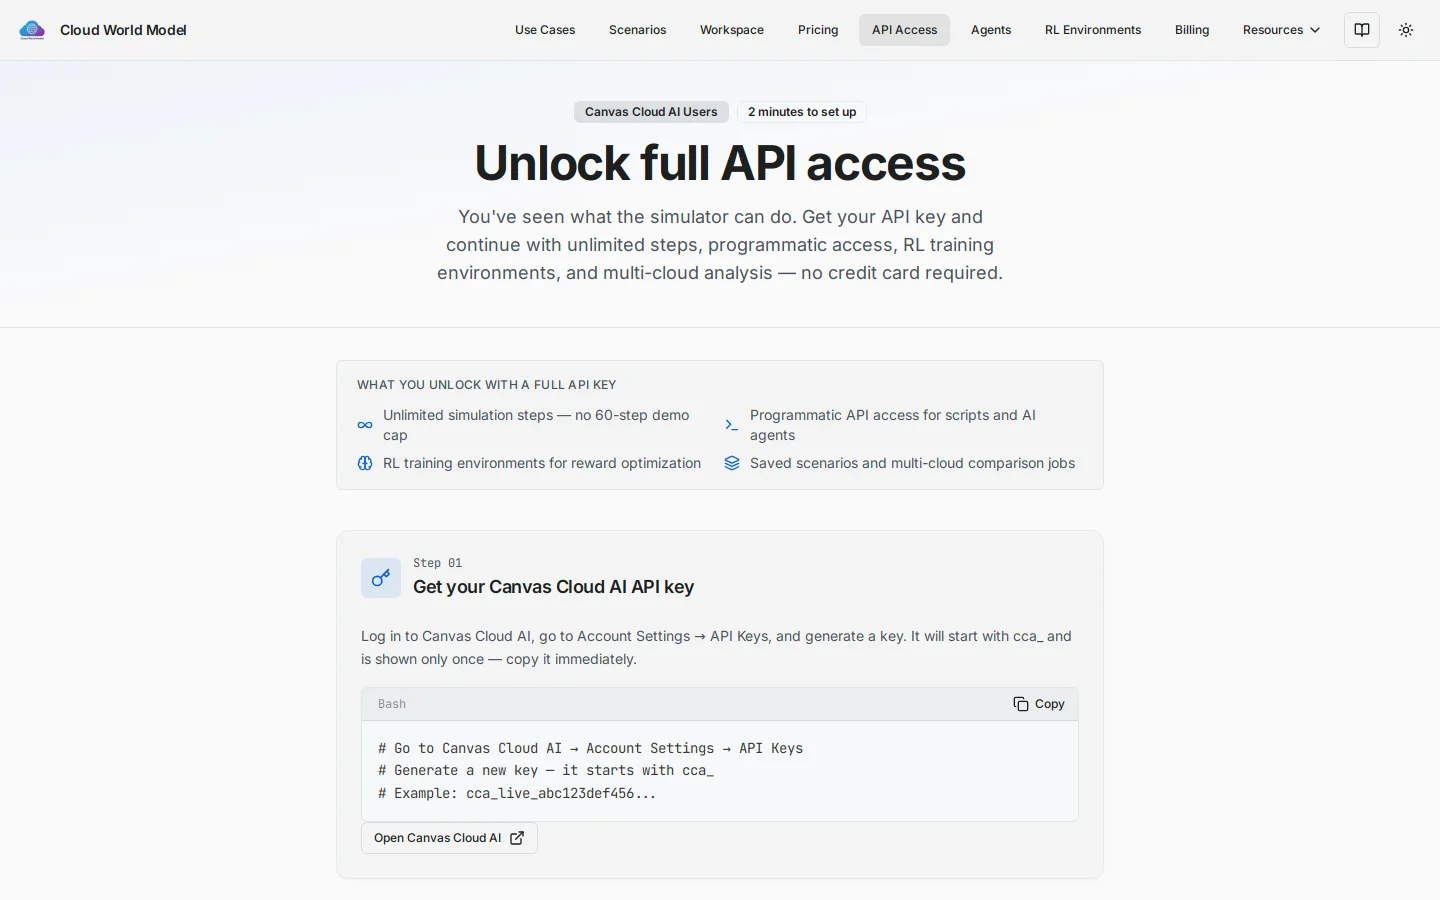1440x900 pixels.
Task: Go to the Scenarios page
Action: 637,30
